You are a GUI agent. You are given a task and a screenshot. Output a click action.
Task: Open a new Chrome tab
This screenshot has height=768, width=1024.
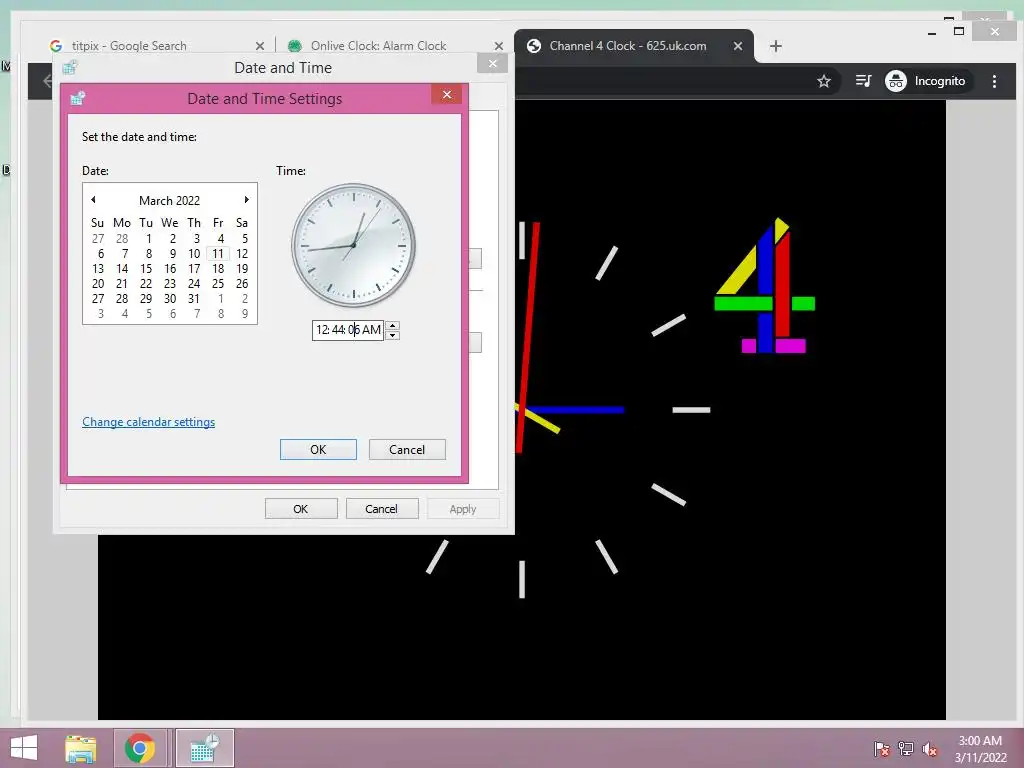775,46
